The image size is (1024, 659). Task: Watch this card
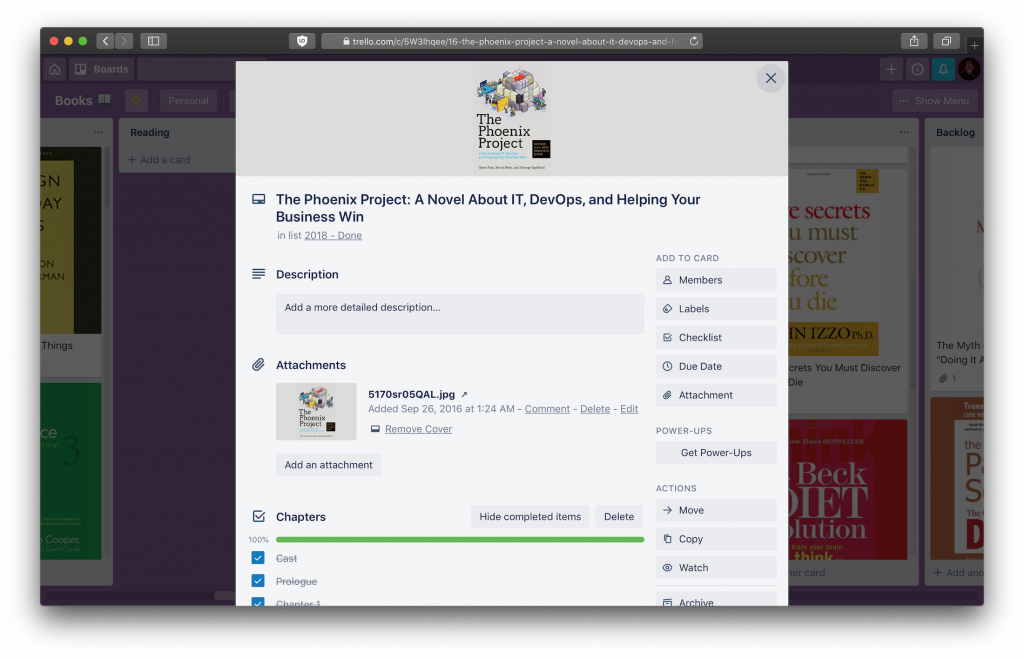[x=716, y=568]
